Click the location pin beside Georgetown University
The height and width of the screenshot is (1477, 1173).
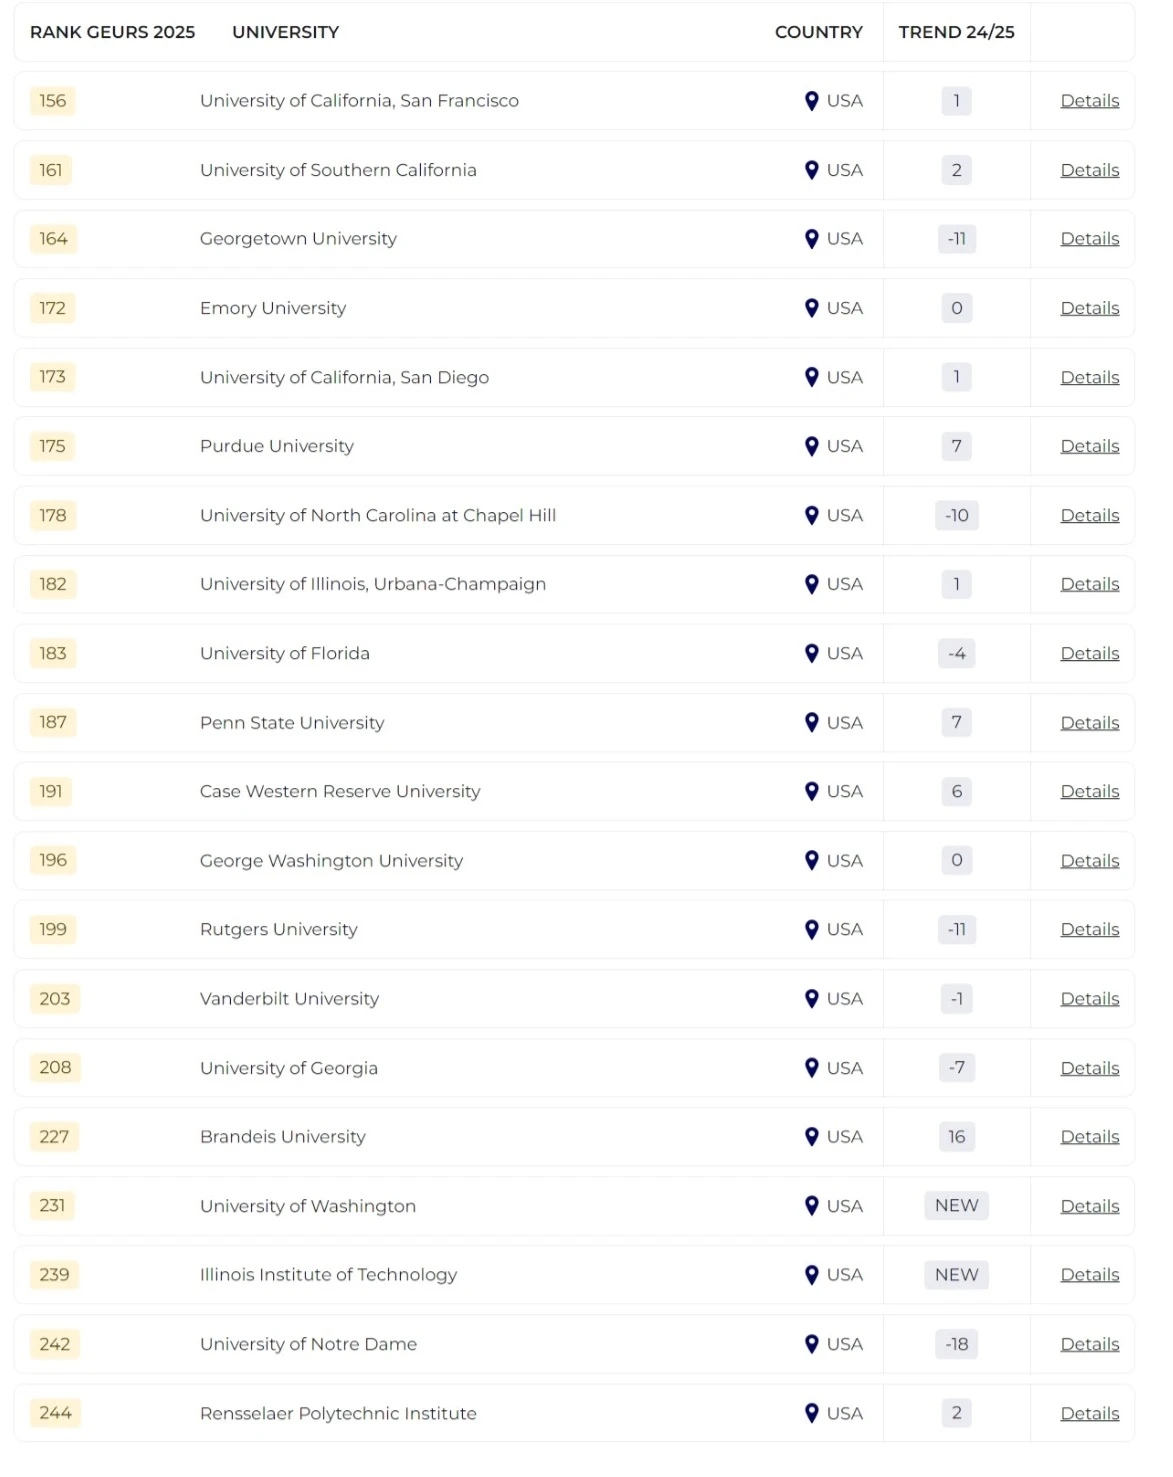pyautogui.click(x=813, y=238)
